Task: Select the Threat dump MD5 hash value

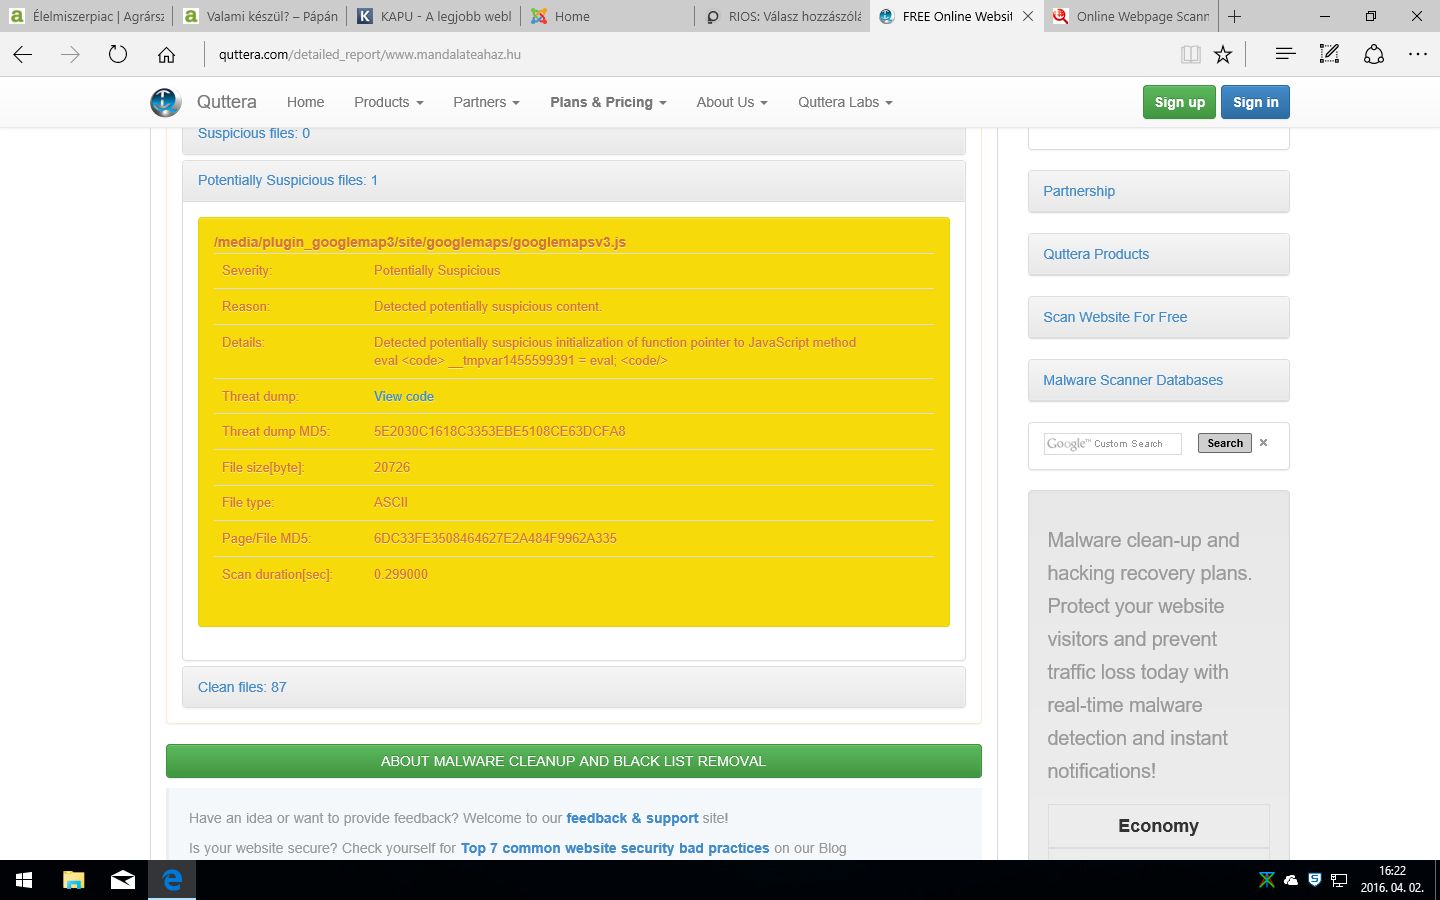Action: coord(500,431)
